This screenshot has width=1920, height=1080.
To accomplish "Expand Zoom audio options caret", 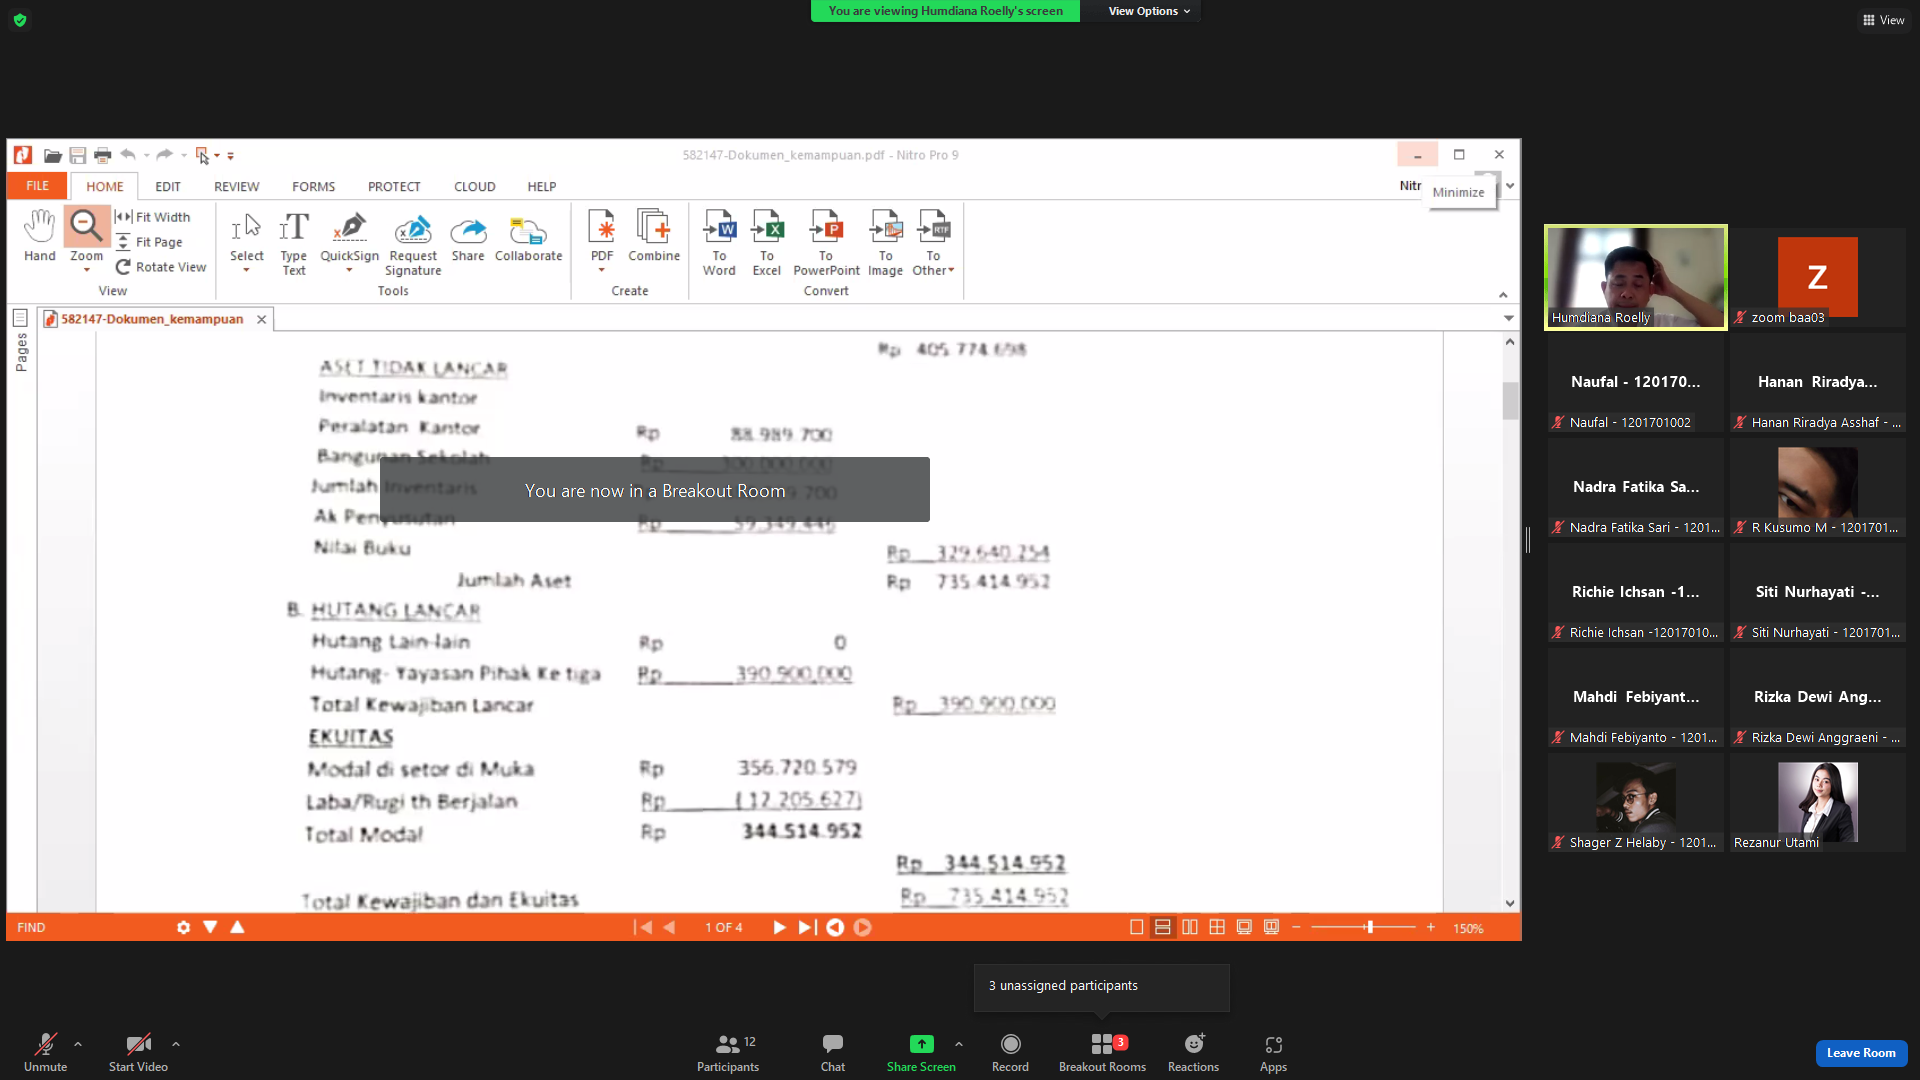I will click(78, 1044).
